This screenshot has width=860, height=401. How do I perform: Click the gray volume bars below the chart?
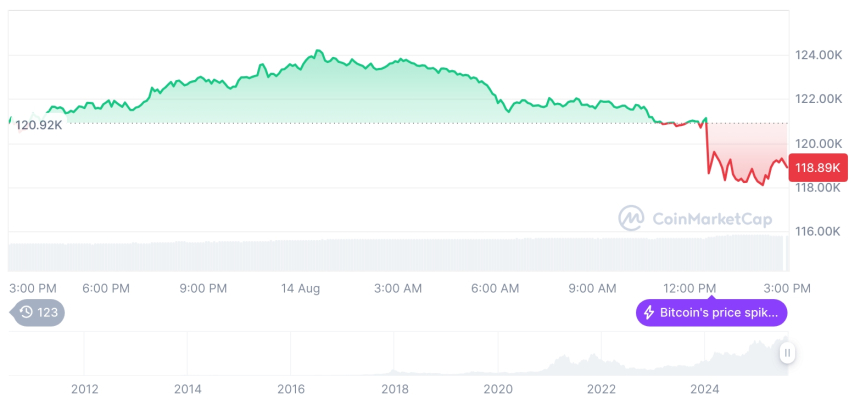pos(400,254)
